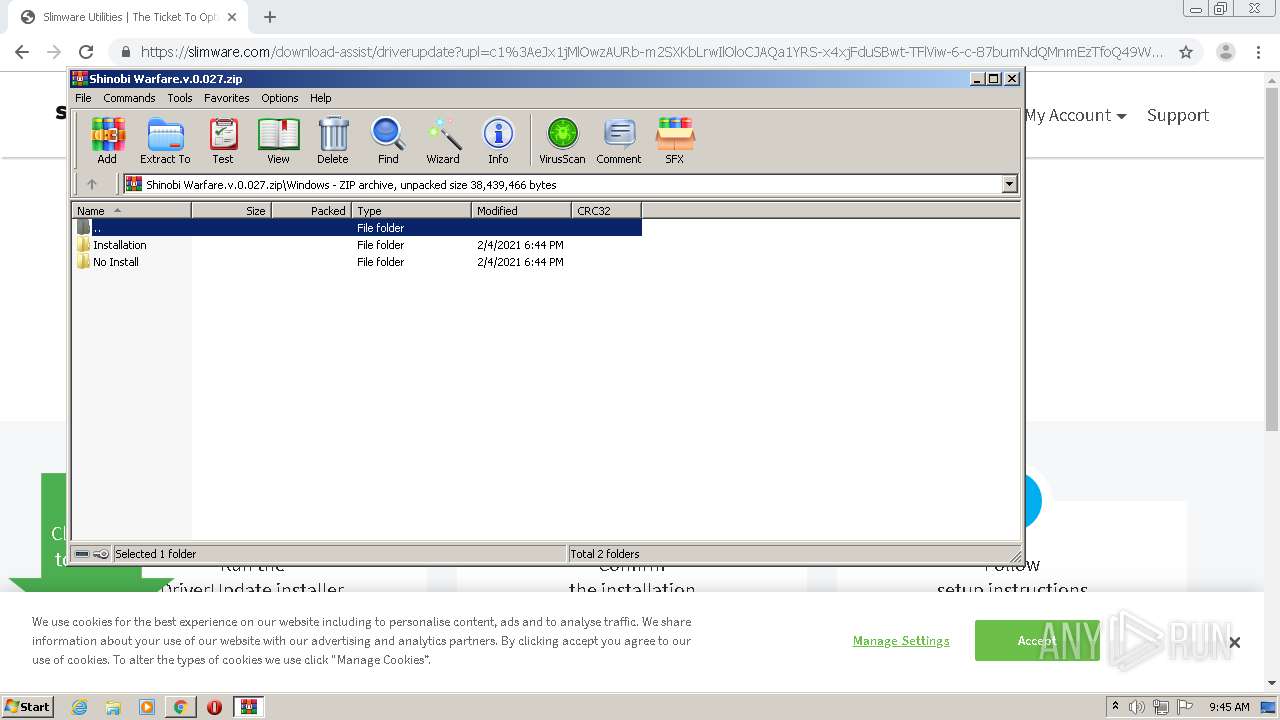Click Support link on webpage
The height and width of the screenshot is (720, 1280).
click(1178, 115)
